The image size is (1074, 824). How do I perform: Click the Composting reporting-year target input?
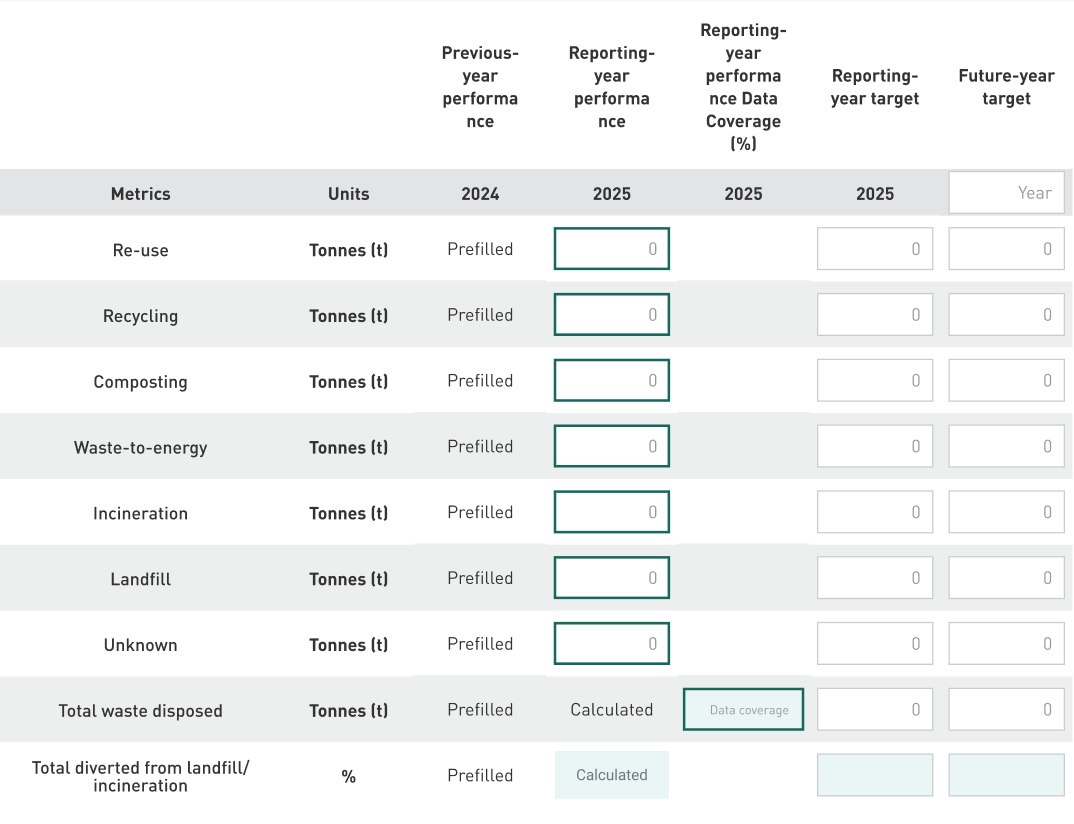point(874,381)
